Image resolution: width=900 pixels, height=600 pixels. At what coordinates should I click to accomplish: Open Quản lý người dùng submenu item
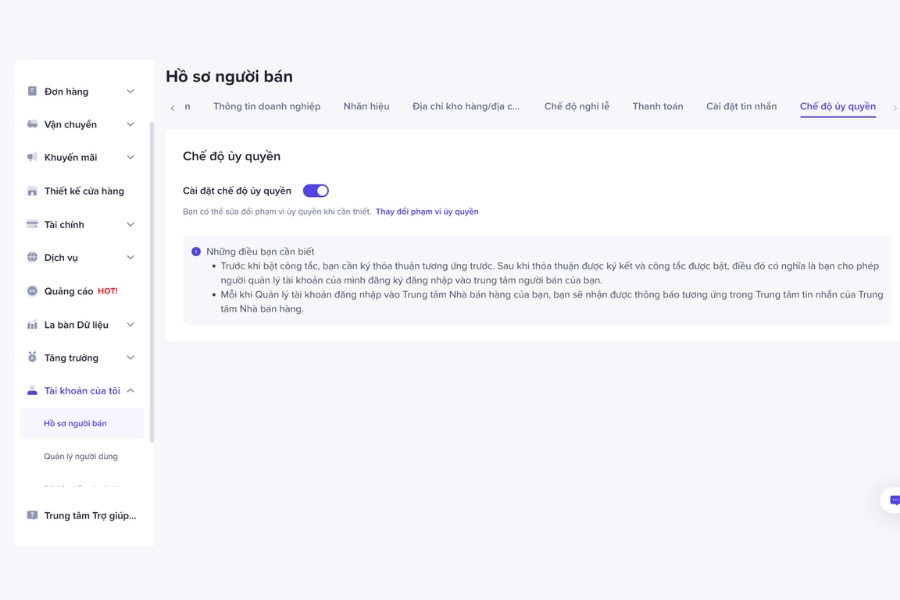[81, 456]
